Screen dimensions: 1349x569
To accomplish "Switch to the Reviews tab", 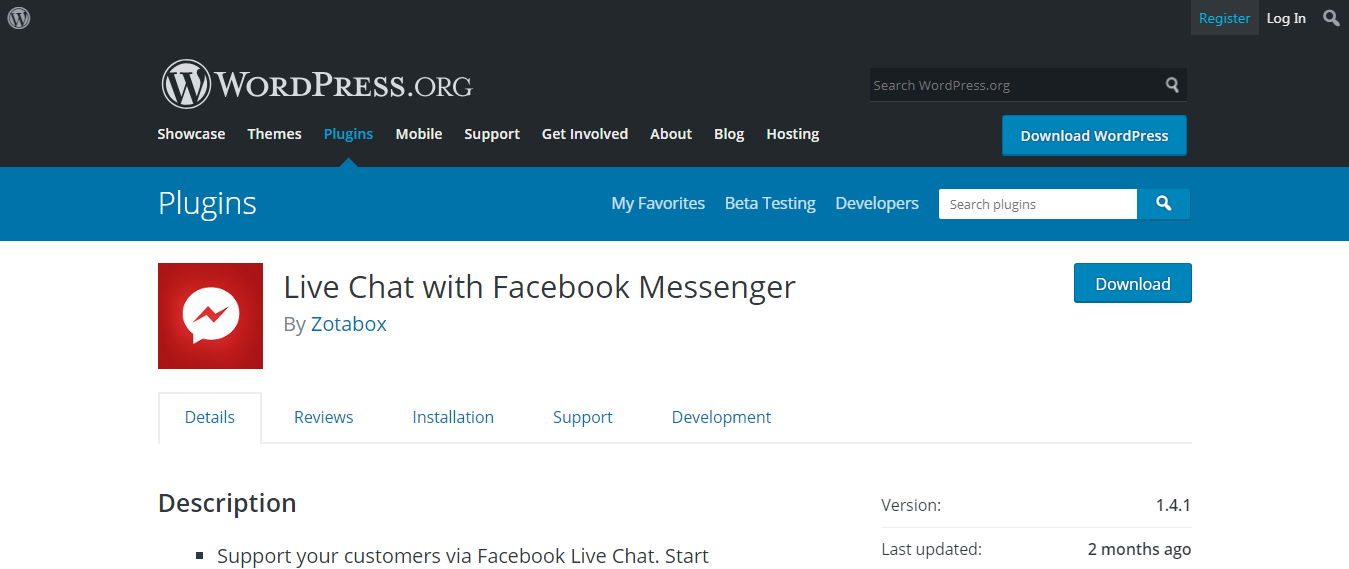I will (x=323, y=417).
